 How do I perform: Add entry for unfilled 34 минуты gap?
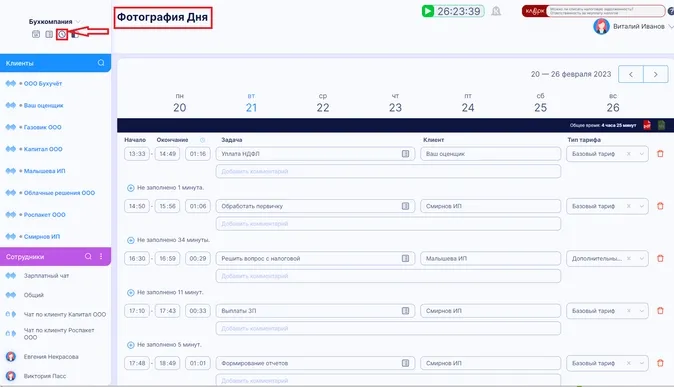point(131,240)
